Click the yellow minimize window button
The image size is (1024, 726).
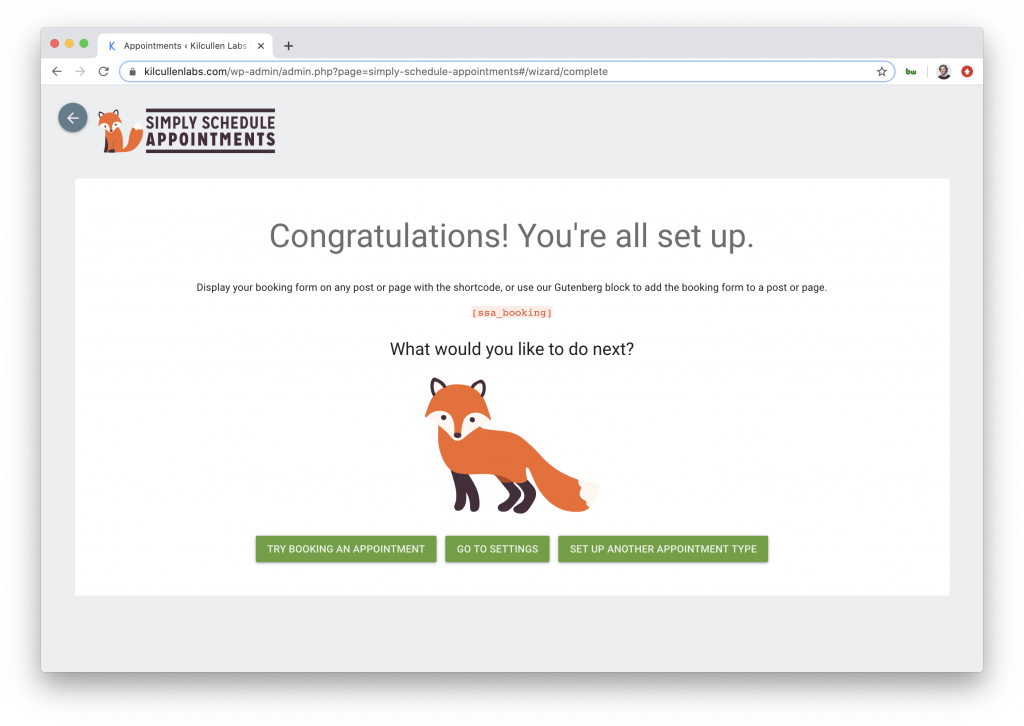tap(69, 44)
